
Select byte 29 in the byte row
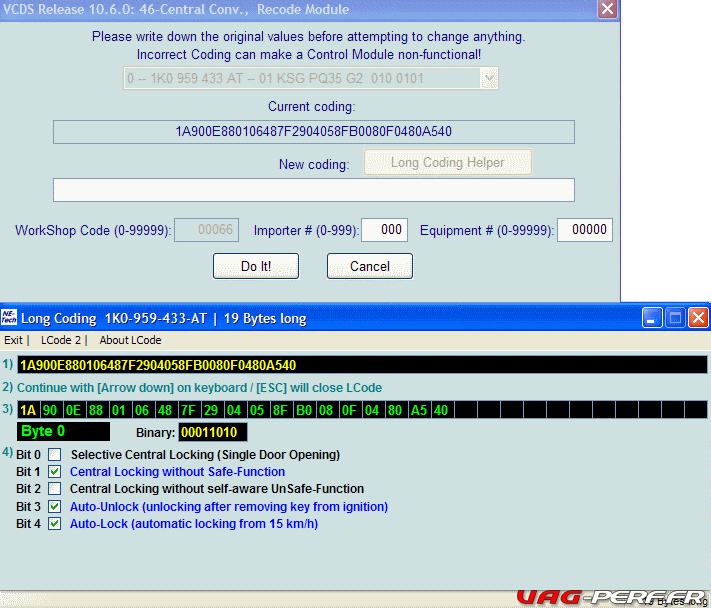(x=213, y=410)
